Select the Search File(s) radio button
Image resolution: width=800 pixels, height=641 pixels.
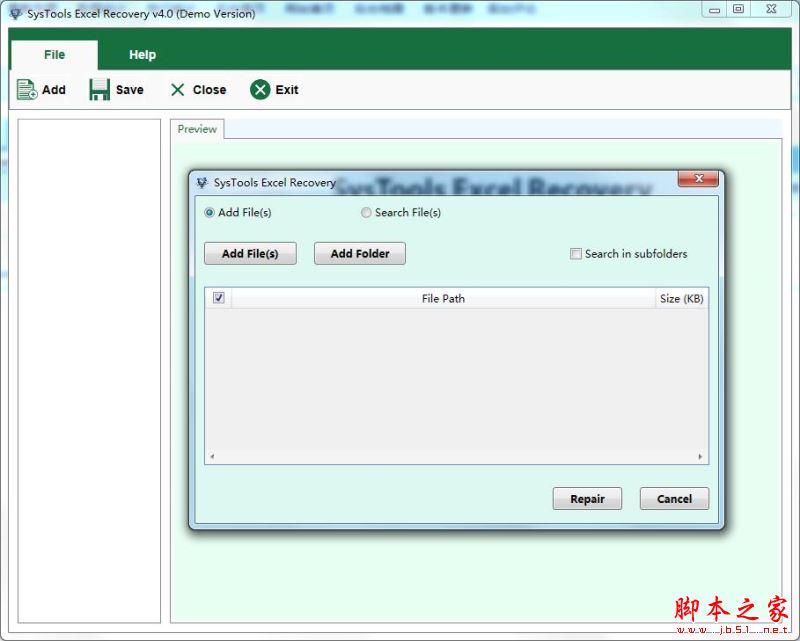366,212
